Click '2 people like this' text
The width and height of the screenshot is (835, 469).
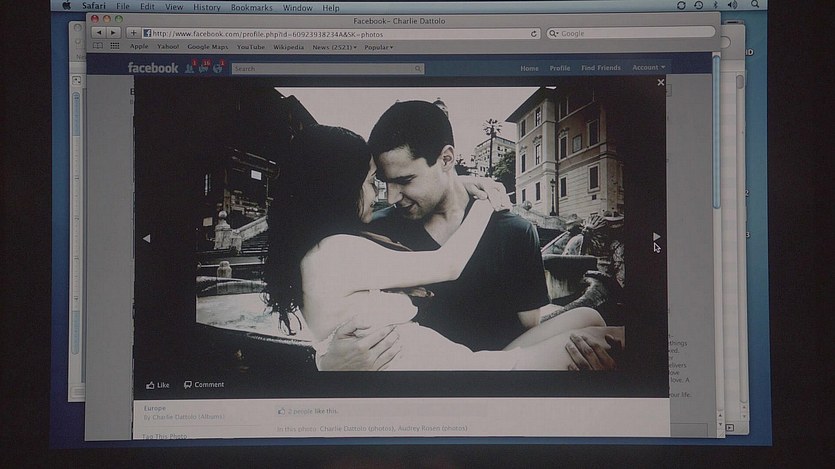[x=313, y=411]
